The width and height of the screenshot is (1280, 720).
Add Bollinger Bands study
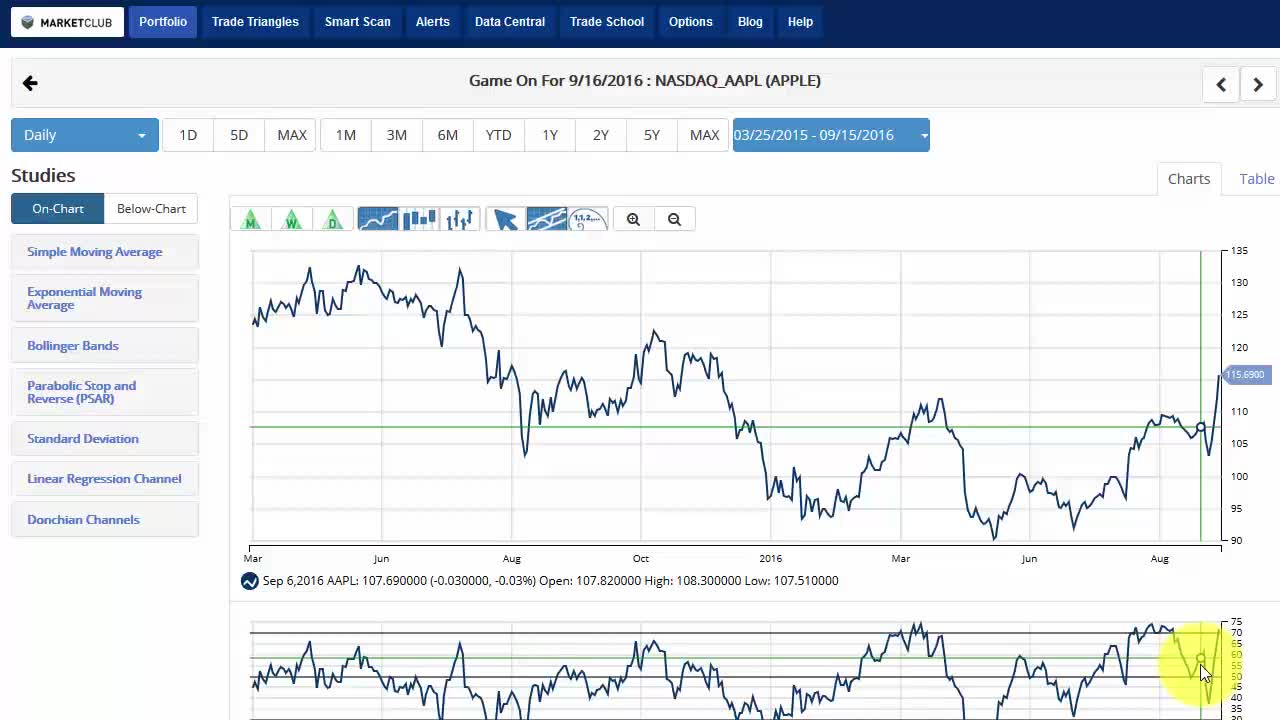point(105,346)
